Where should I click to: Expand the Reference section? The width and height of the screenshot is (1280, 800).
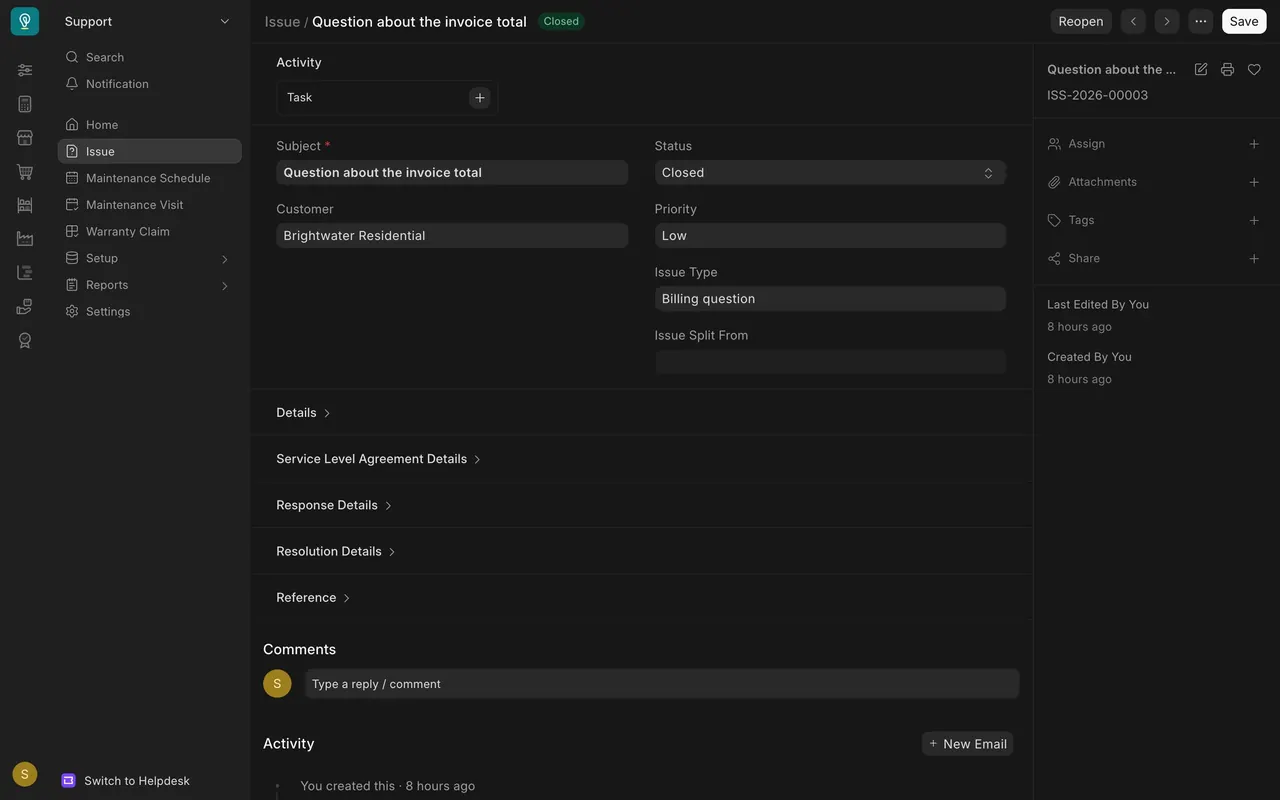[x=314, y=598]
